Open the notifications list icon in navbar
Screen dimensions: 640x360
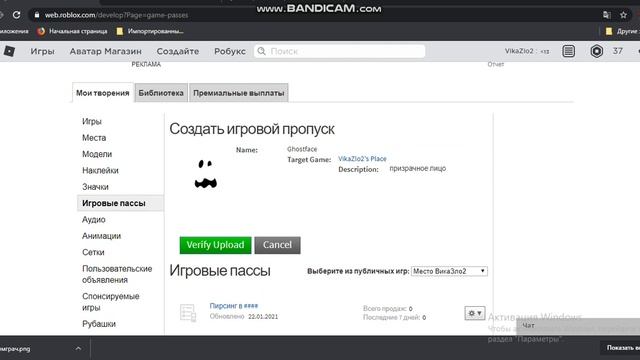[x=569, y=51]
